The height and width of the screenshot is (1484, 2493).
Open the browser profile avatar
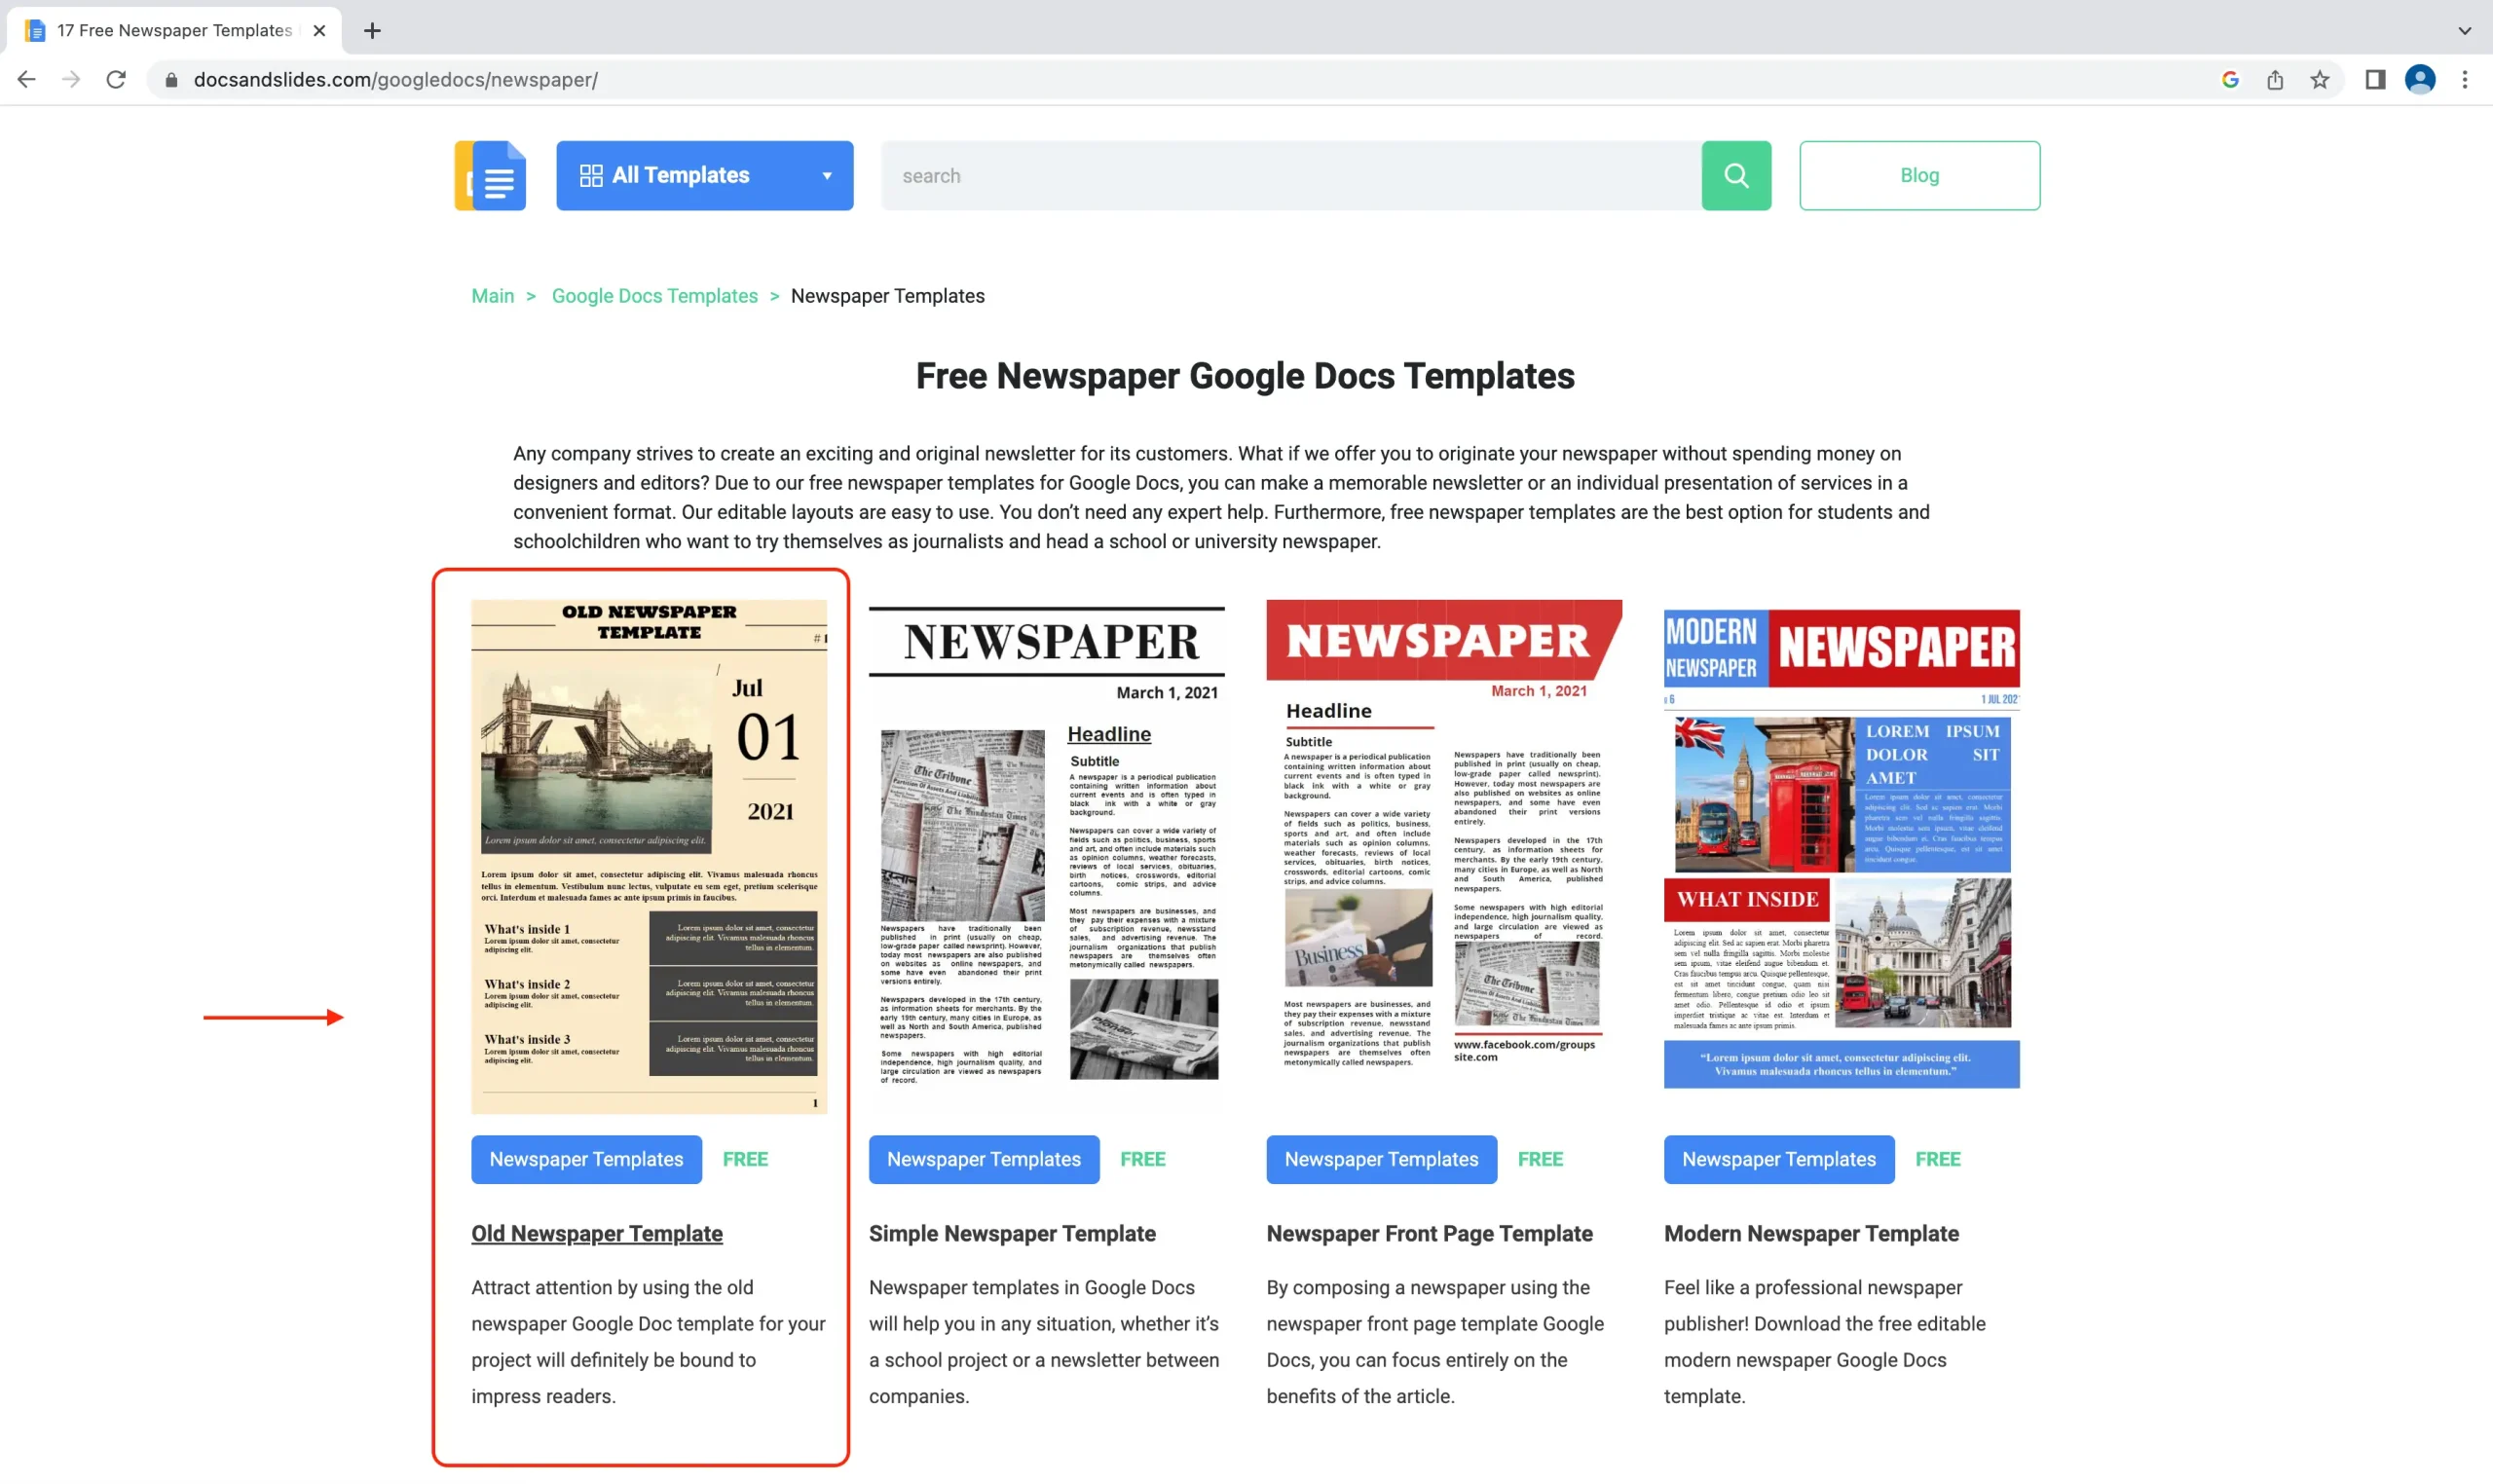(x=2420, y=79)
